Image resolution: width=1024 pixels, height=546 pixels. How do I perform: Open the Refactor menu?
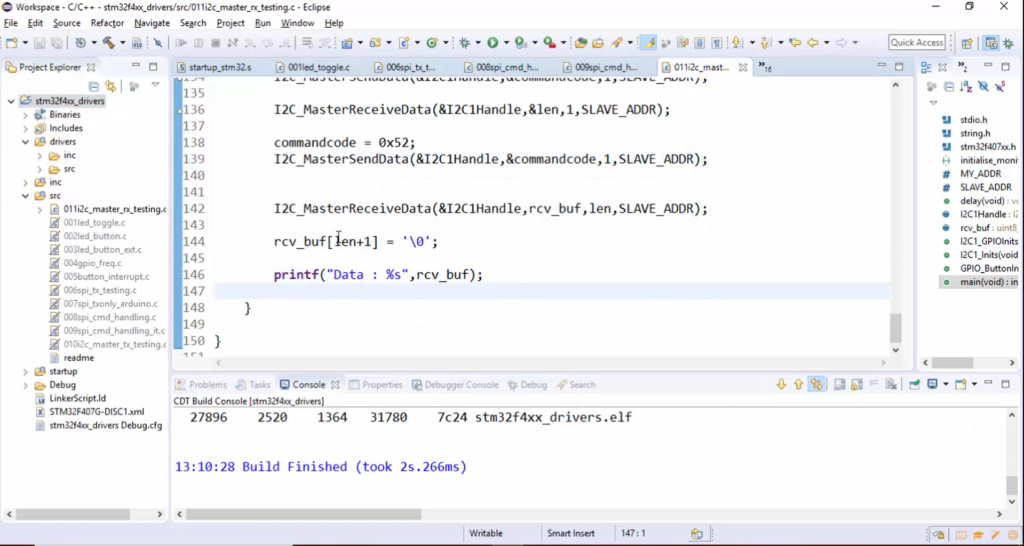(x=107, y=23)
